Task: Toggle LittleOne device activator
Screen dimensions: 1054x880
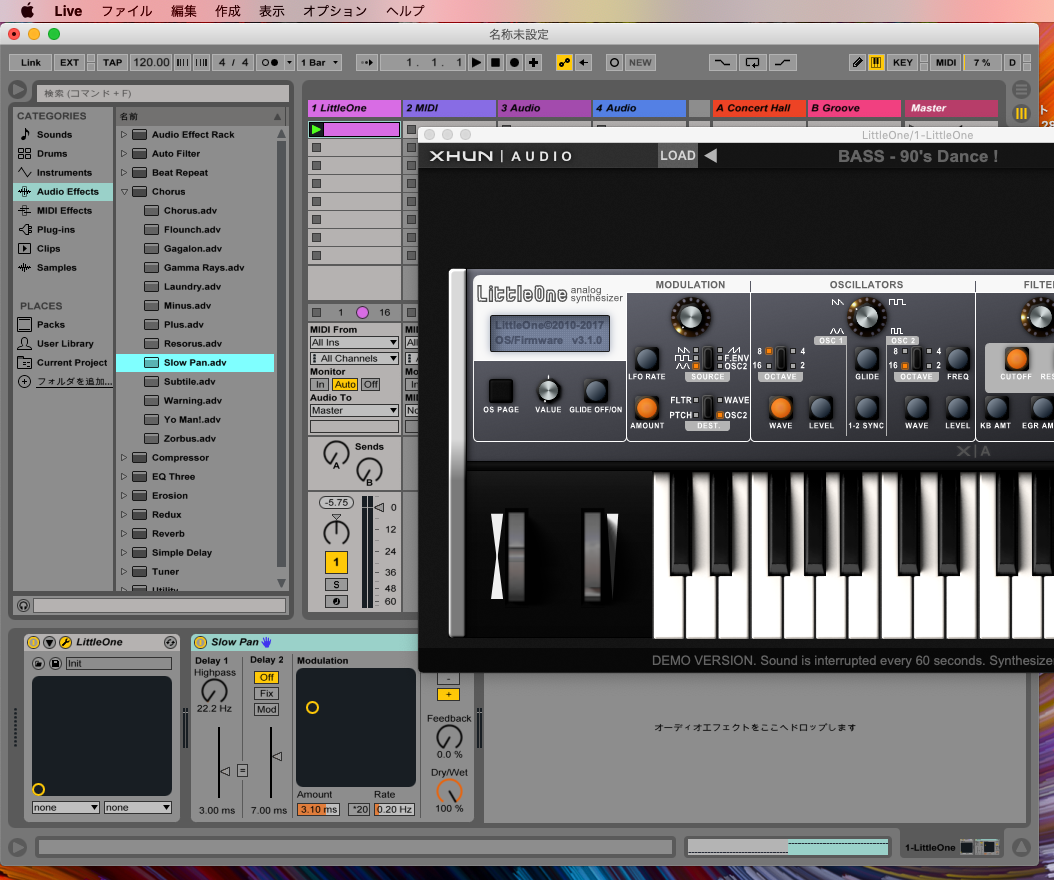Action: [x=33, y=643]
